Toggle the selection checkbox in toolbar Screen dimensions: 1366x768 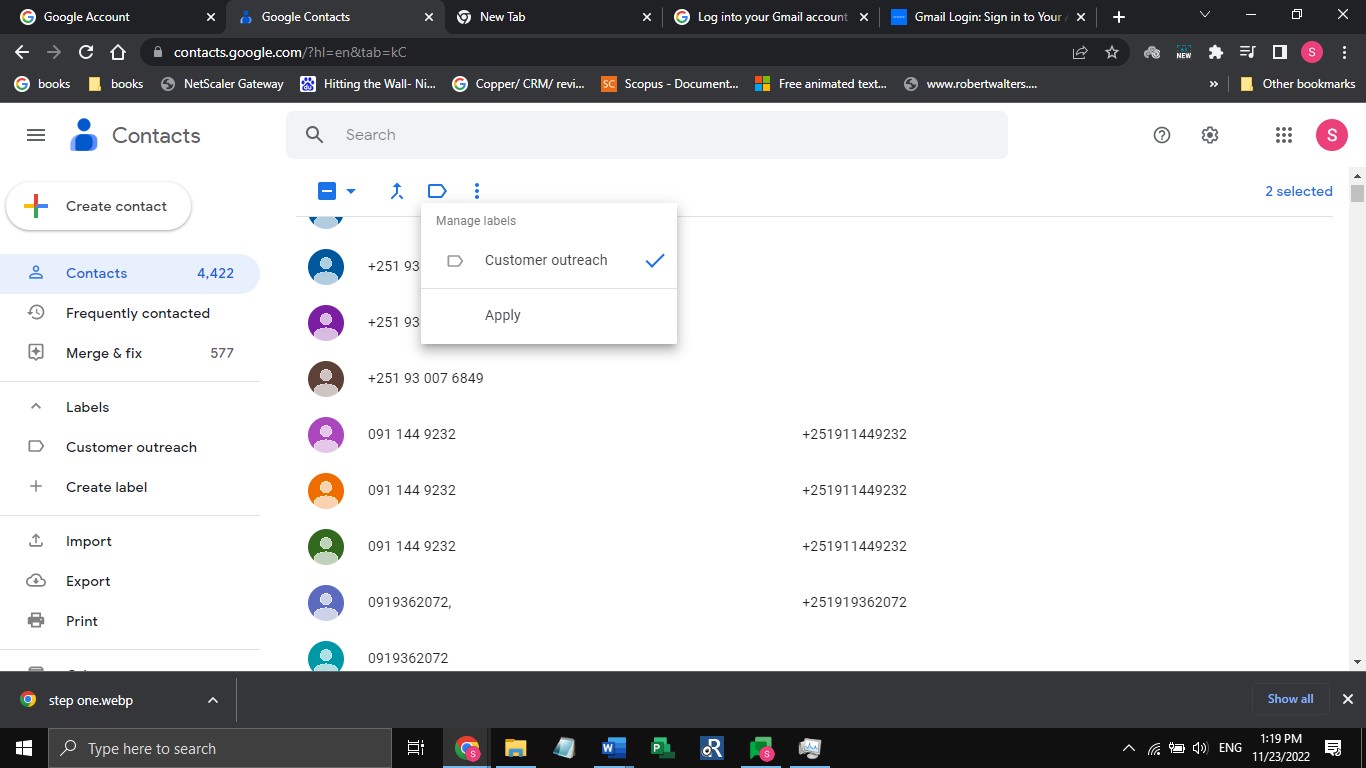pyautogui.click(x=327, y=191)
